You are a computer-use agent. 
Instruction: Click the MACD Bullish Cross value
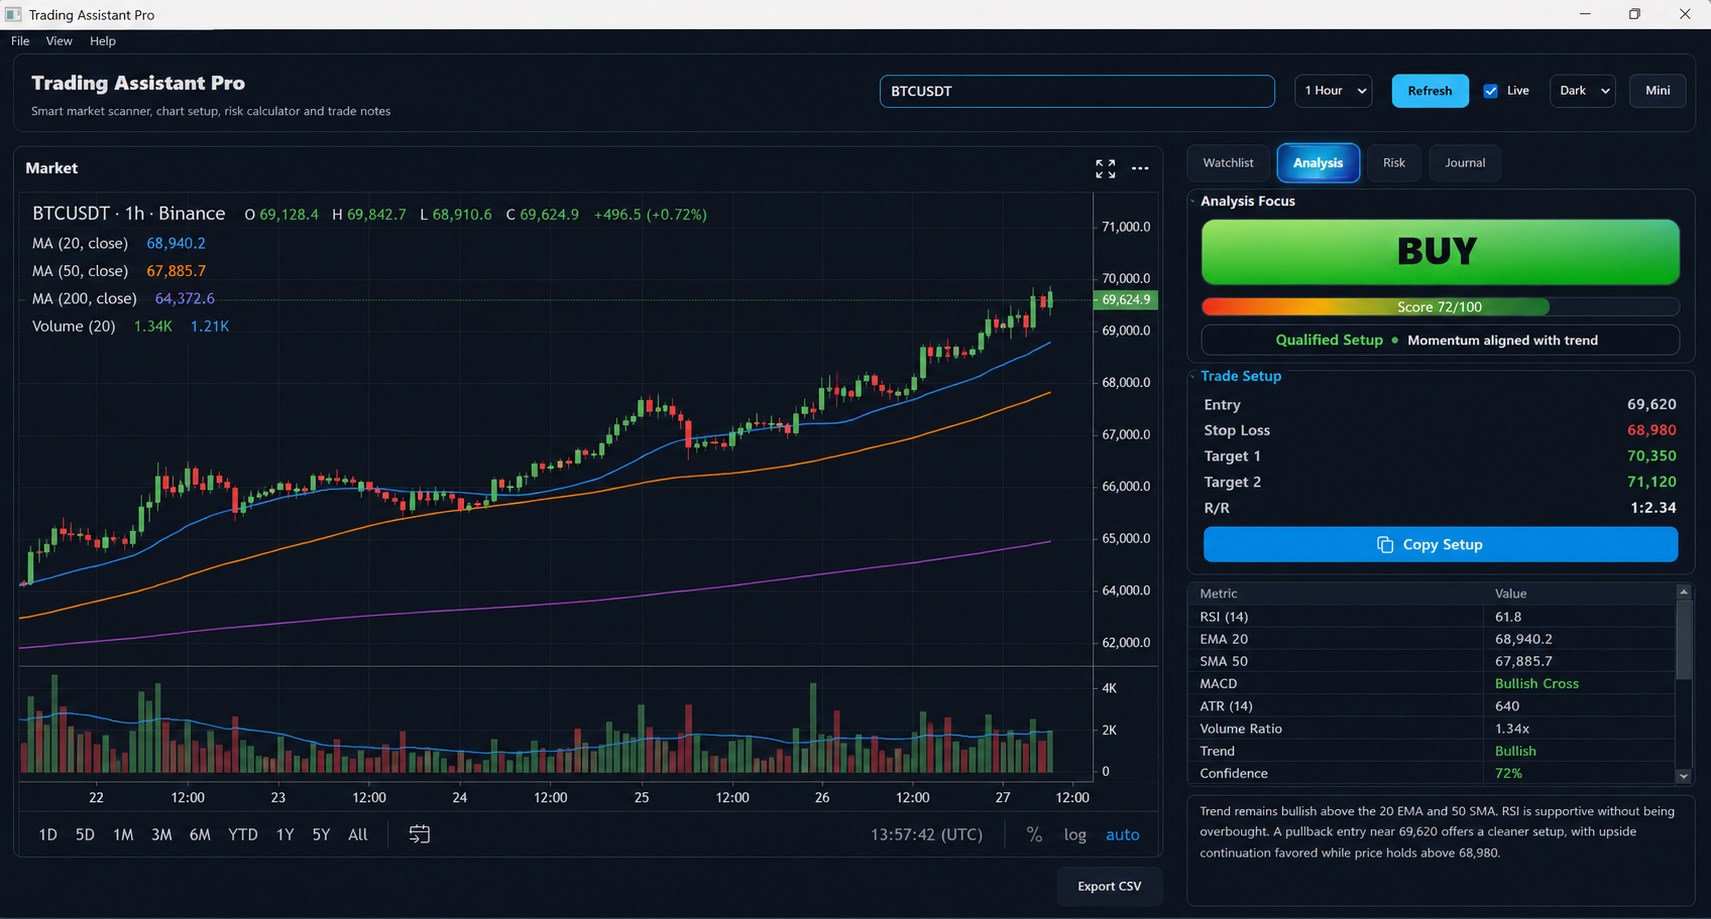tap(1537, 684)
